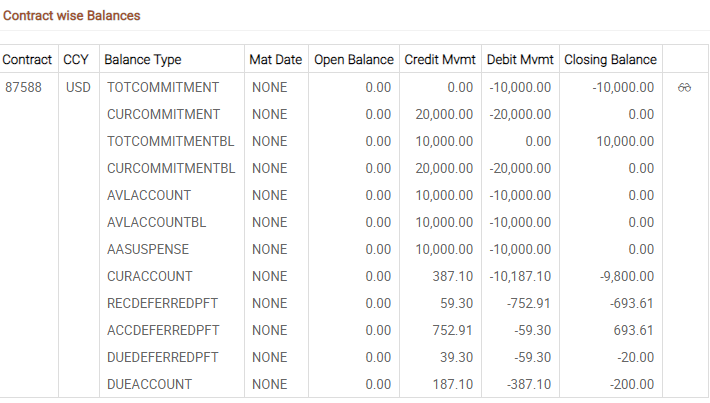Click the Contract column header

(28, 60)
